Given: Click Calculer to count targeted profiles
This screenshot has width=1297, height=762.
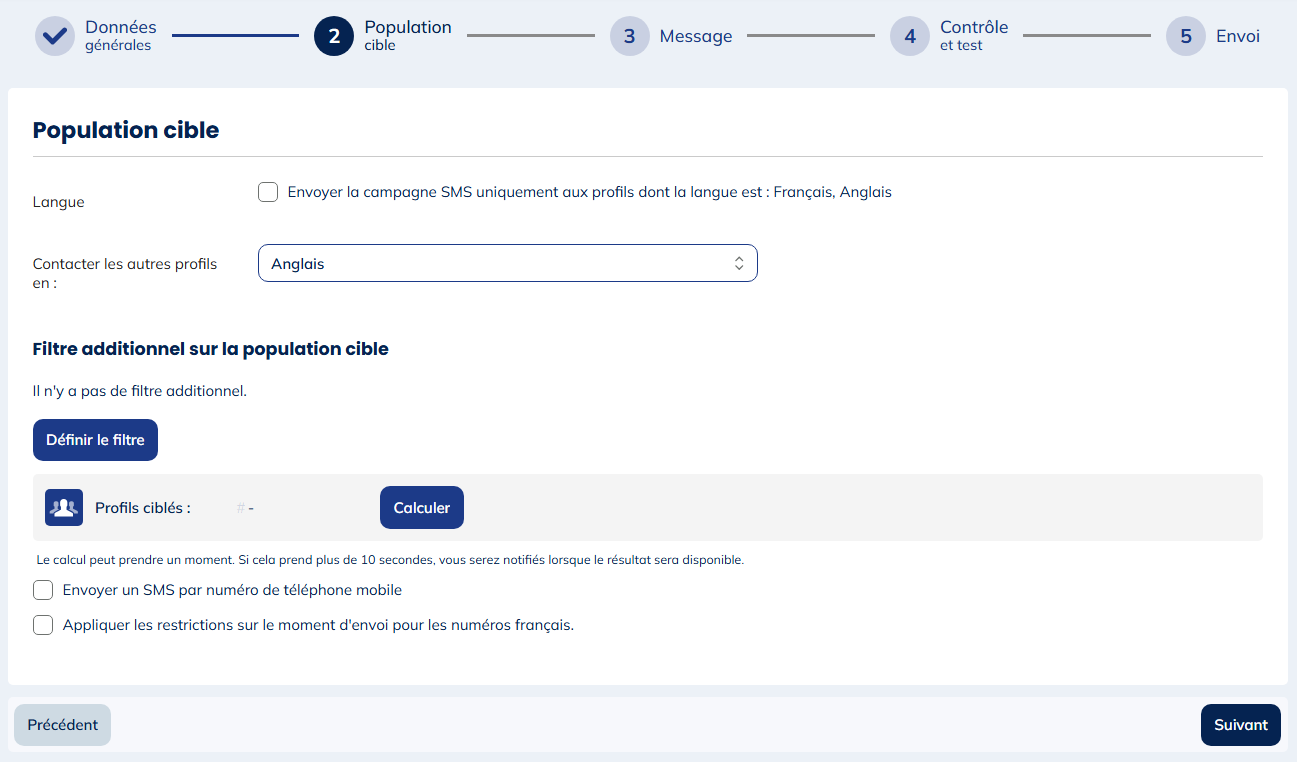Looking at the screenshot, I should point(422,508).
